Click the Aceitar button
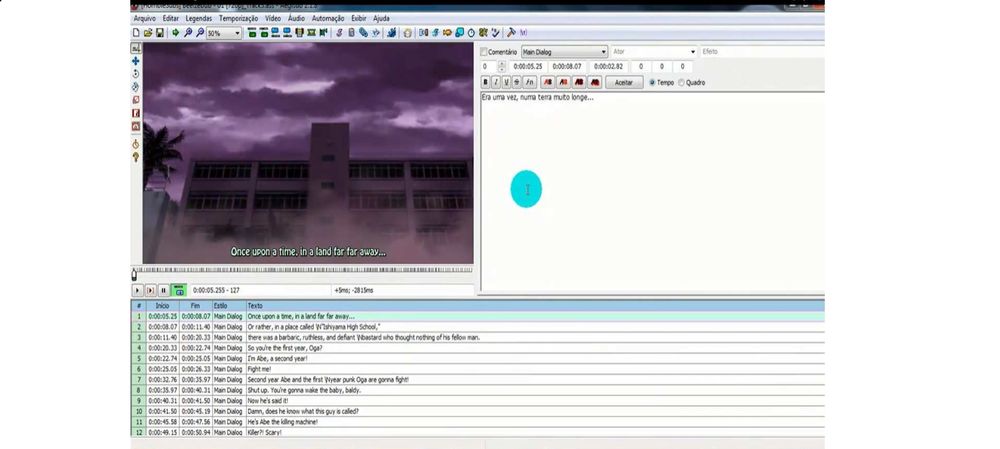This screenshot has width=1000, height=449. click(624, 82)
